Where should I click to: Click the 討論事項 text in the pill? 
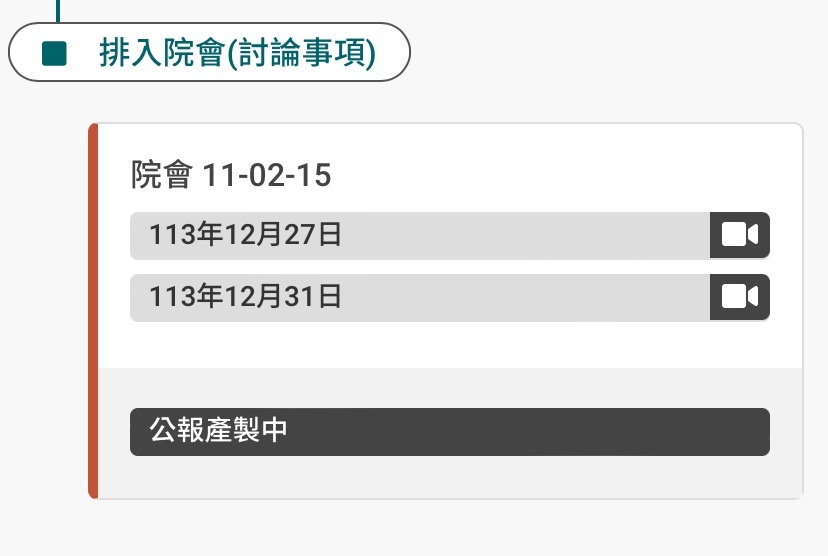302,53
